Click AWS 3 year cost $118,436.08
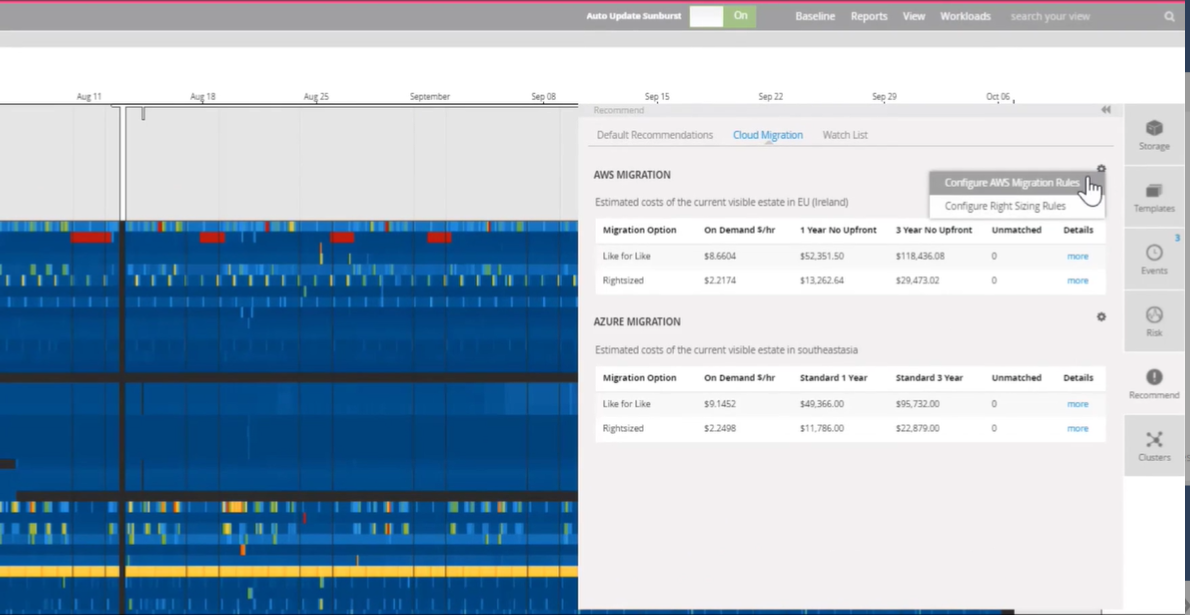 coord(920,257)
